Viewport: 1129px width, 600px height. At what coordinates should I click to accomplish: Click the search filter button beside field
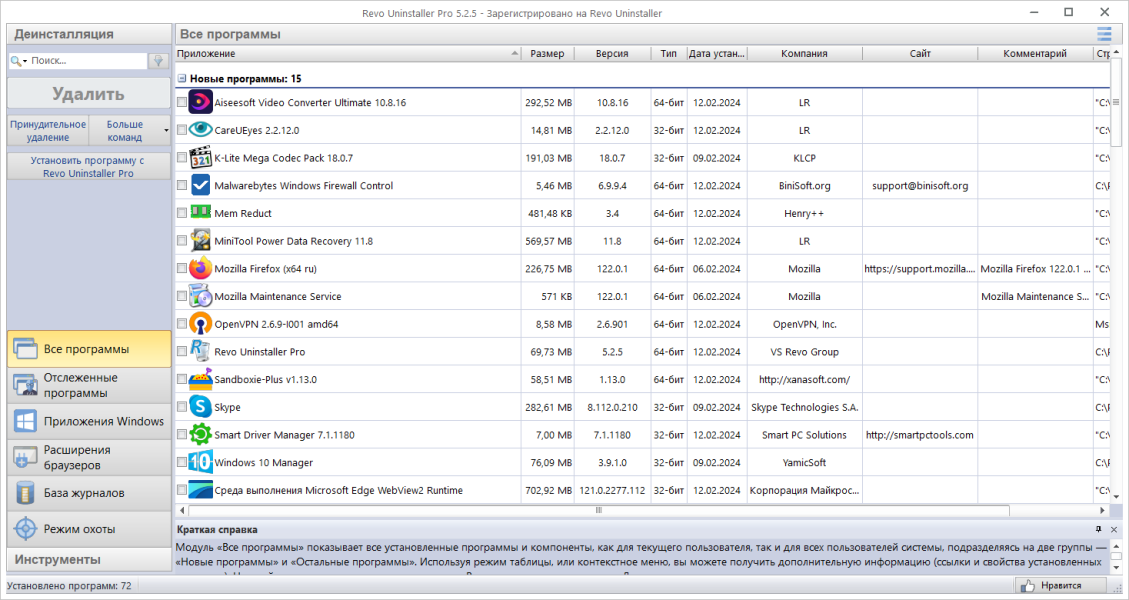click(158, 61)
